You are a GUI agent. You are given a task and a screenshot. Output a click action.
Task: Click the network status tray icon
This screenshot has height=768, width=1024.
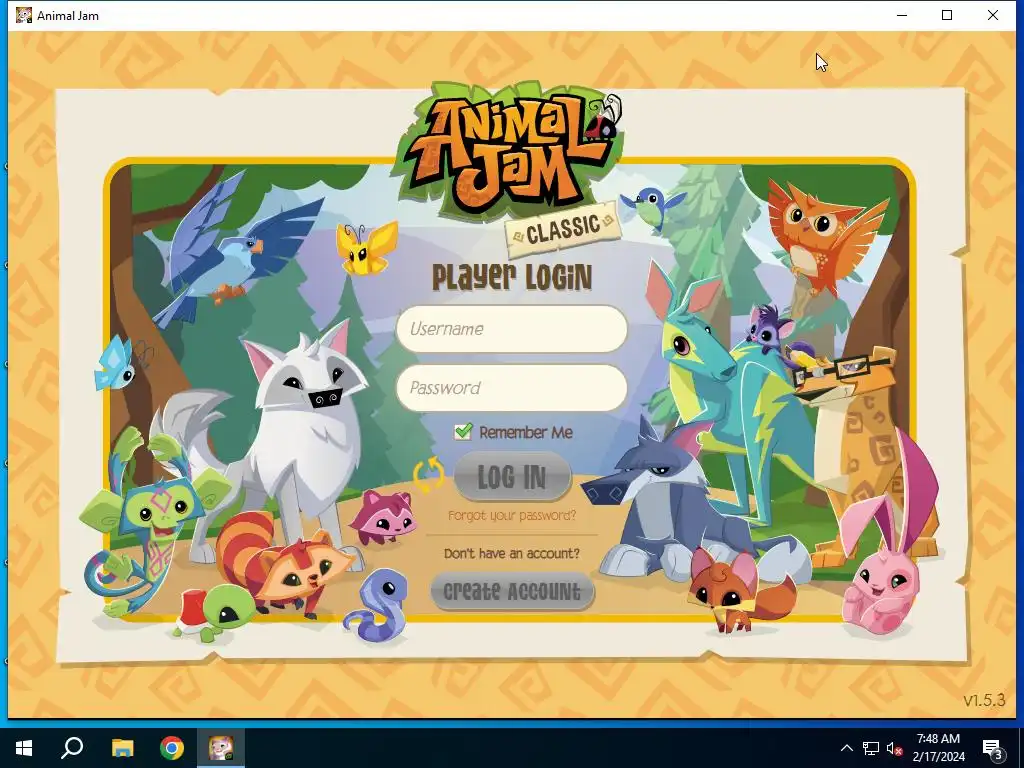click(871, 748)
